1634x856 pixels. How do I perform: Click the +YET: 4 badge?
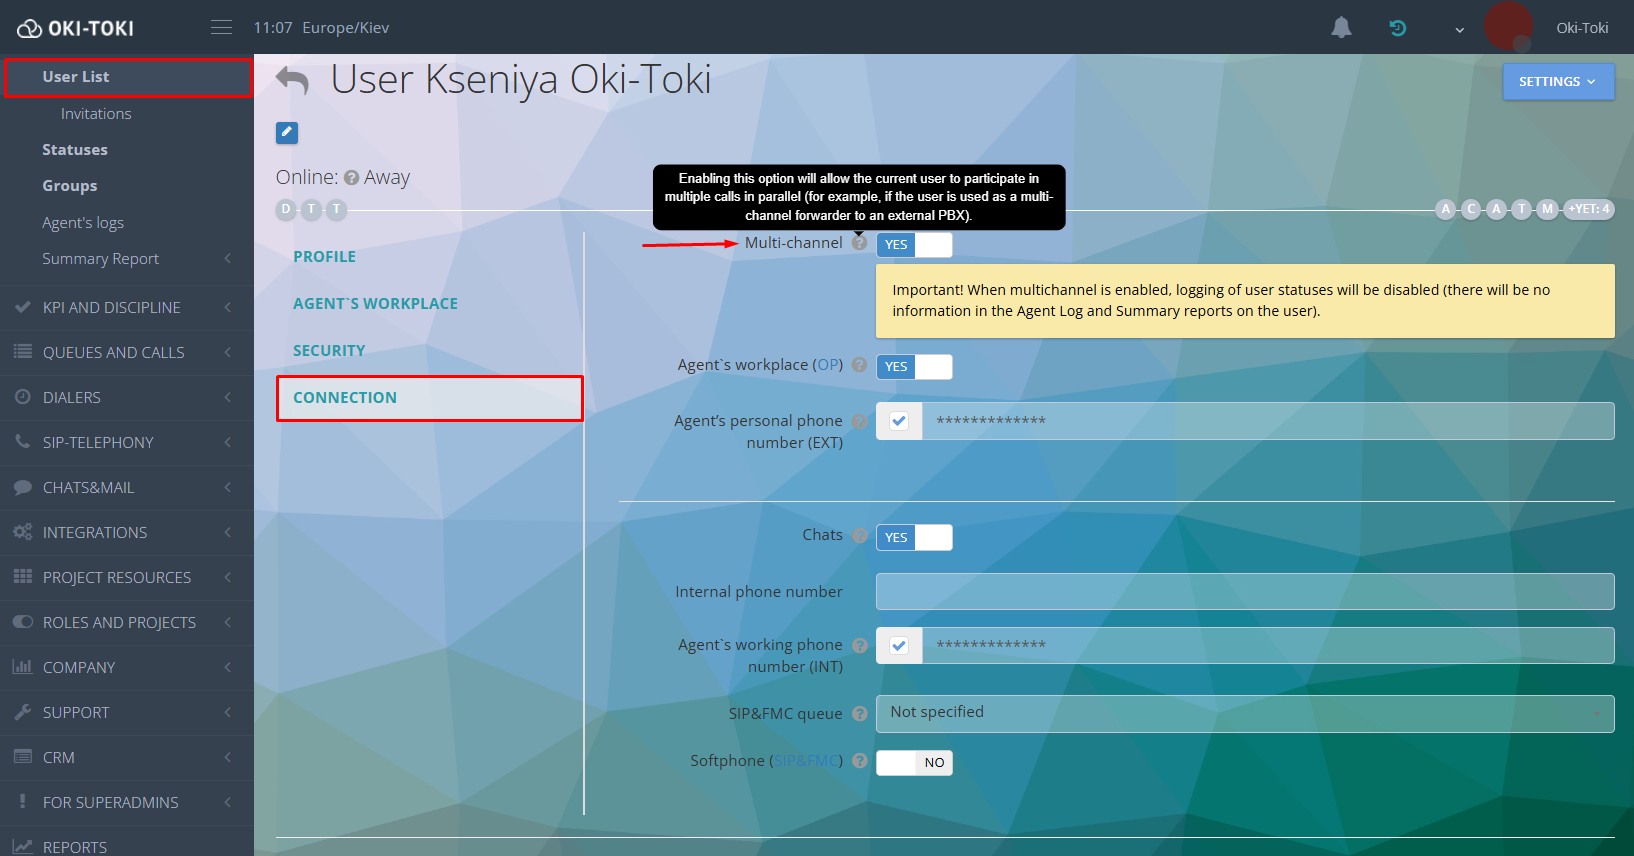click(x=1589, y=209)
